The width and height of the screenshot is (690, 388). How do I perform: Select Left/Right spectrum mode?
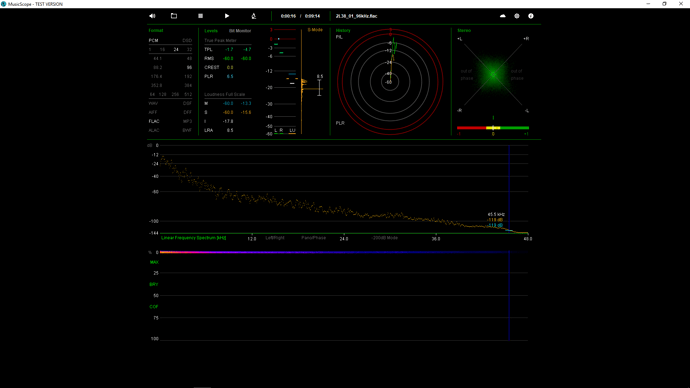275,238
